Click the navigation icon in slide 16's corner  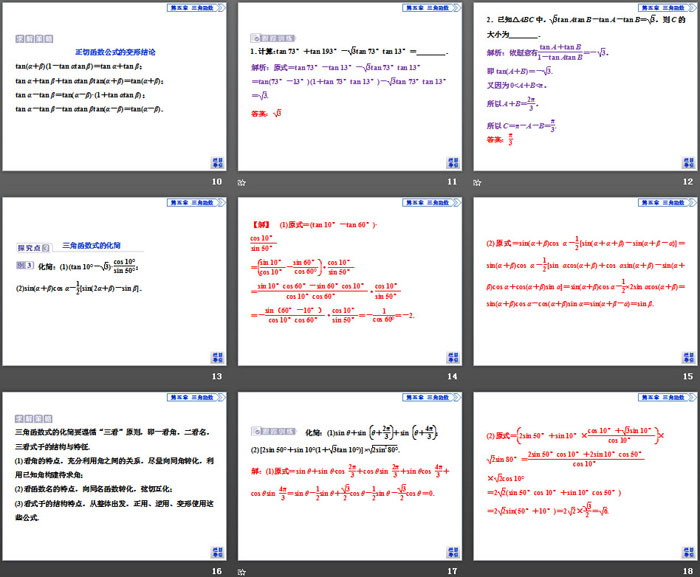point(217,552)
